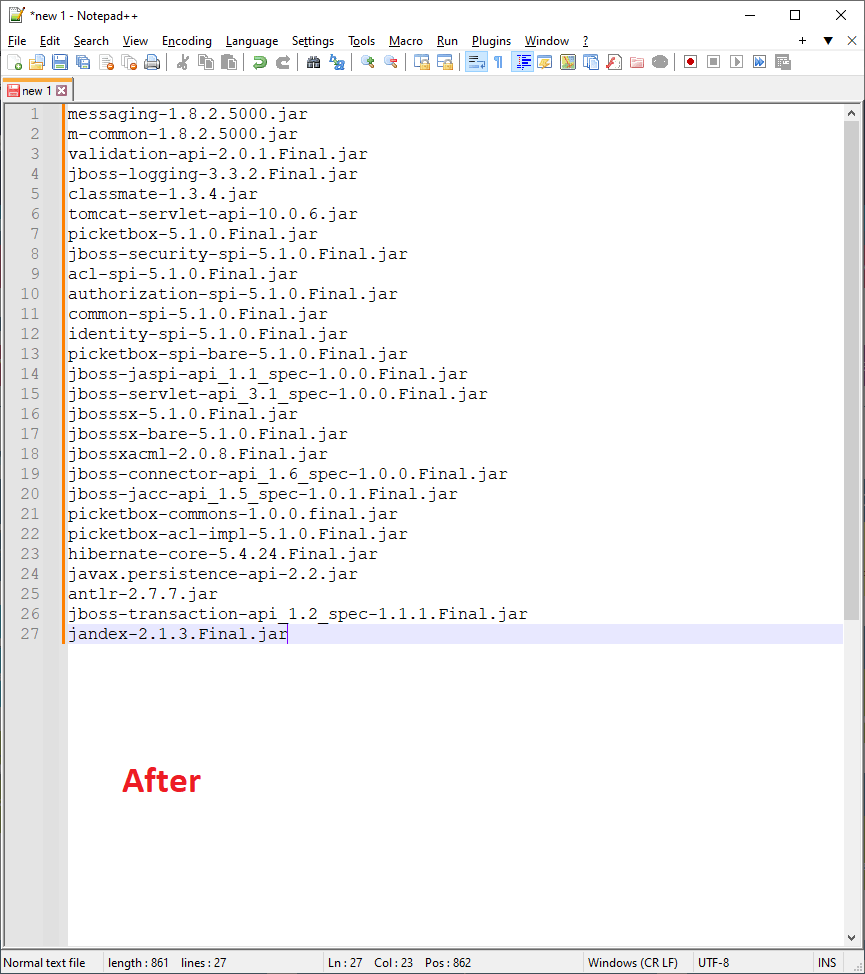This screenshot has height=974, width=865.
Task: Click the dark dropdown arrow near the tab bar
Action: pyautogui.click(x=827, y=41)
